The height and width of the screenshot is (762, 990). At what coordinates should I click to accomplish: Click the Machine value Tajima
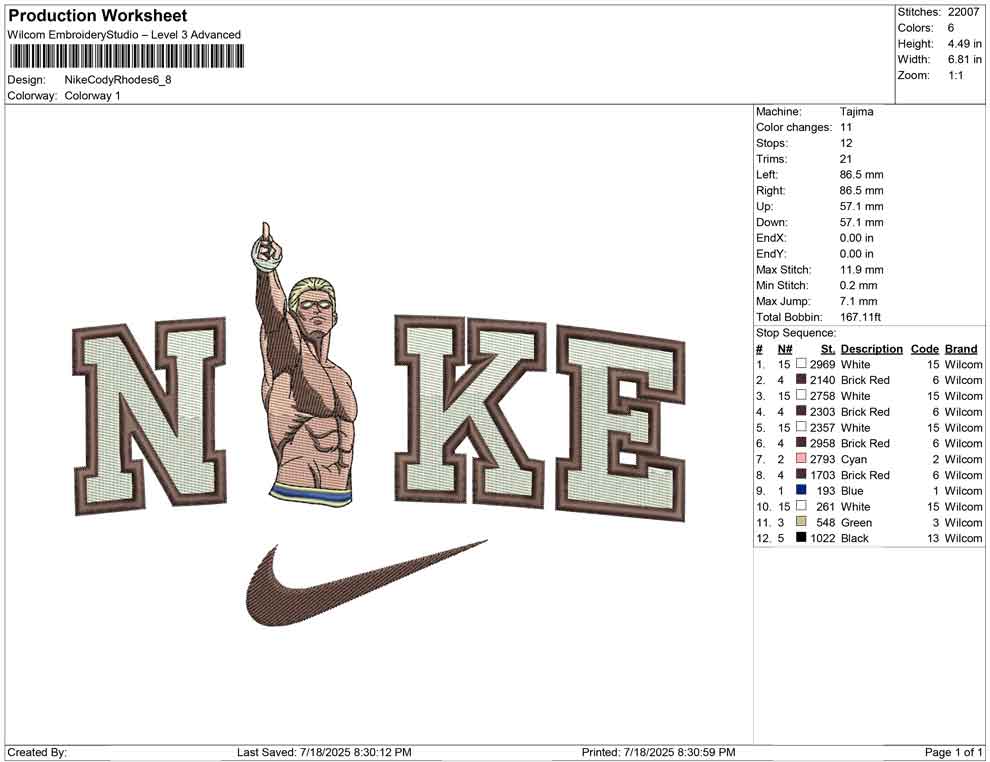856,111
